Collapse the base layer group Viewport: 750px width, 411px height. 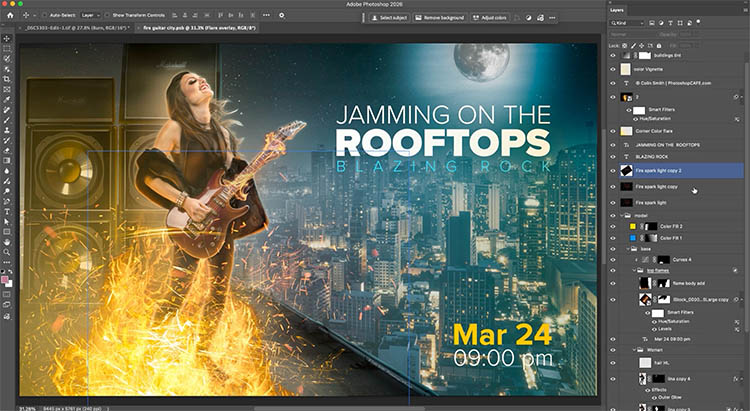628,249
